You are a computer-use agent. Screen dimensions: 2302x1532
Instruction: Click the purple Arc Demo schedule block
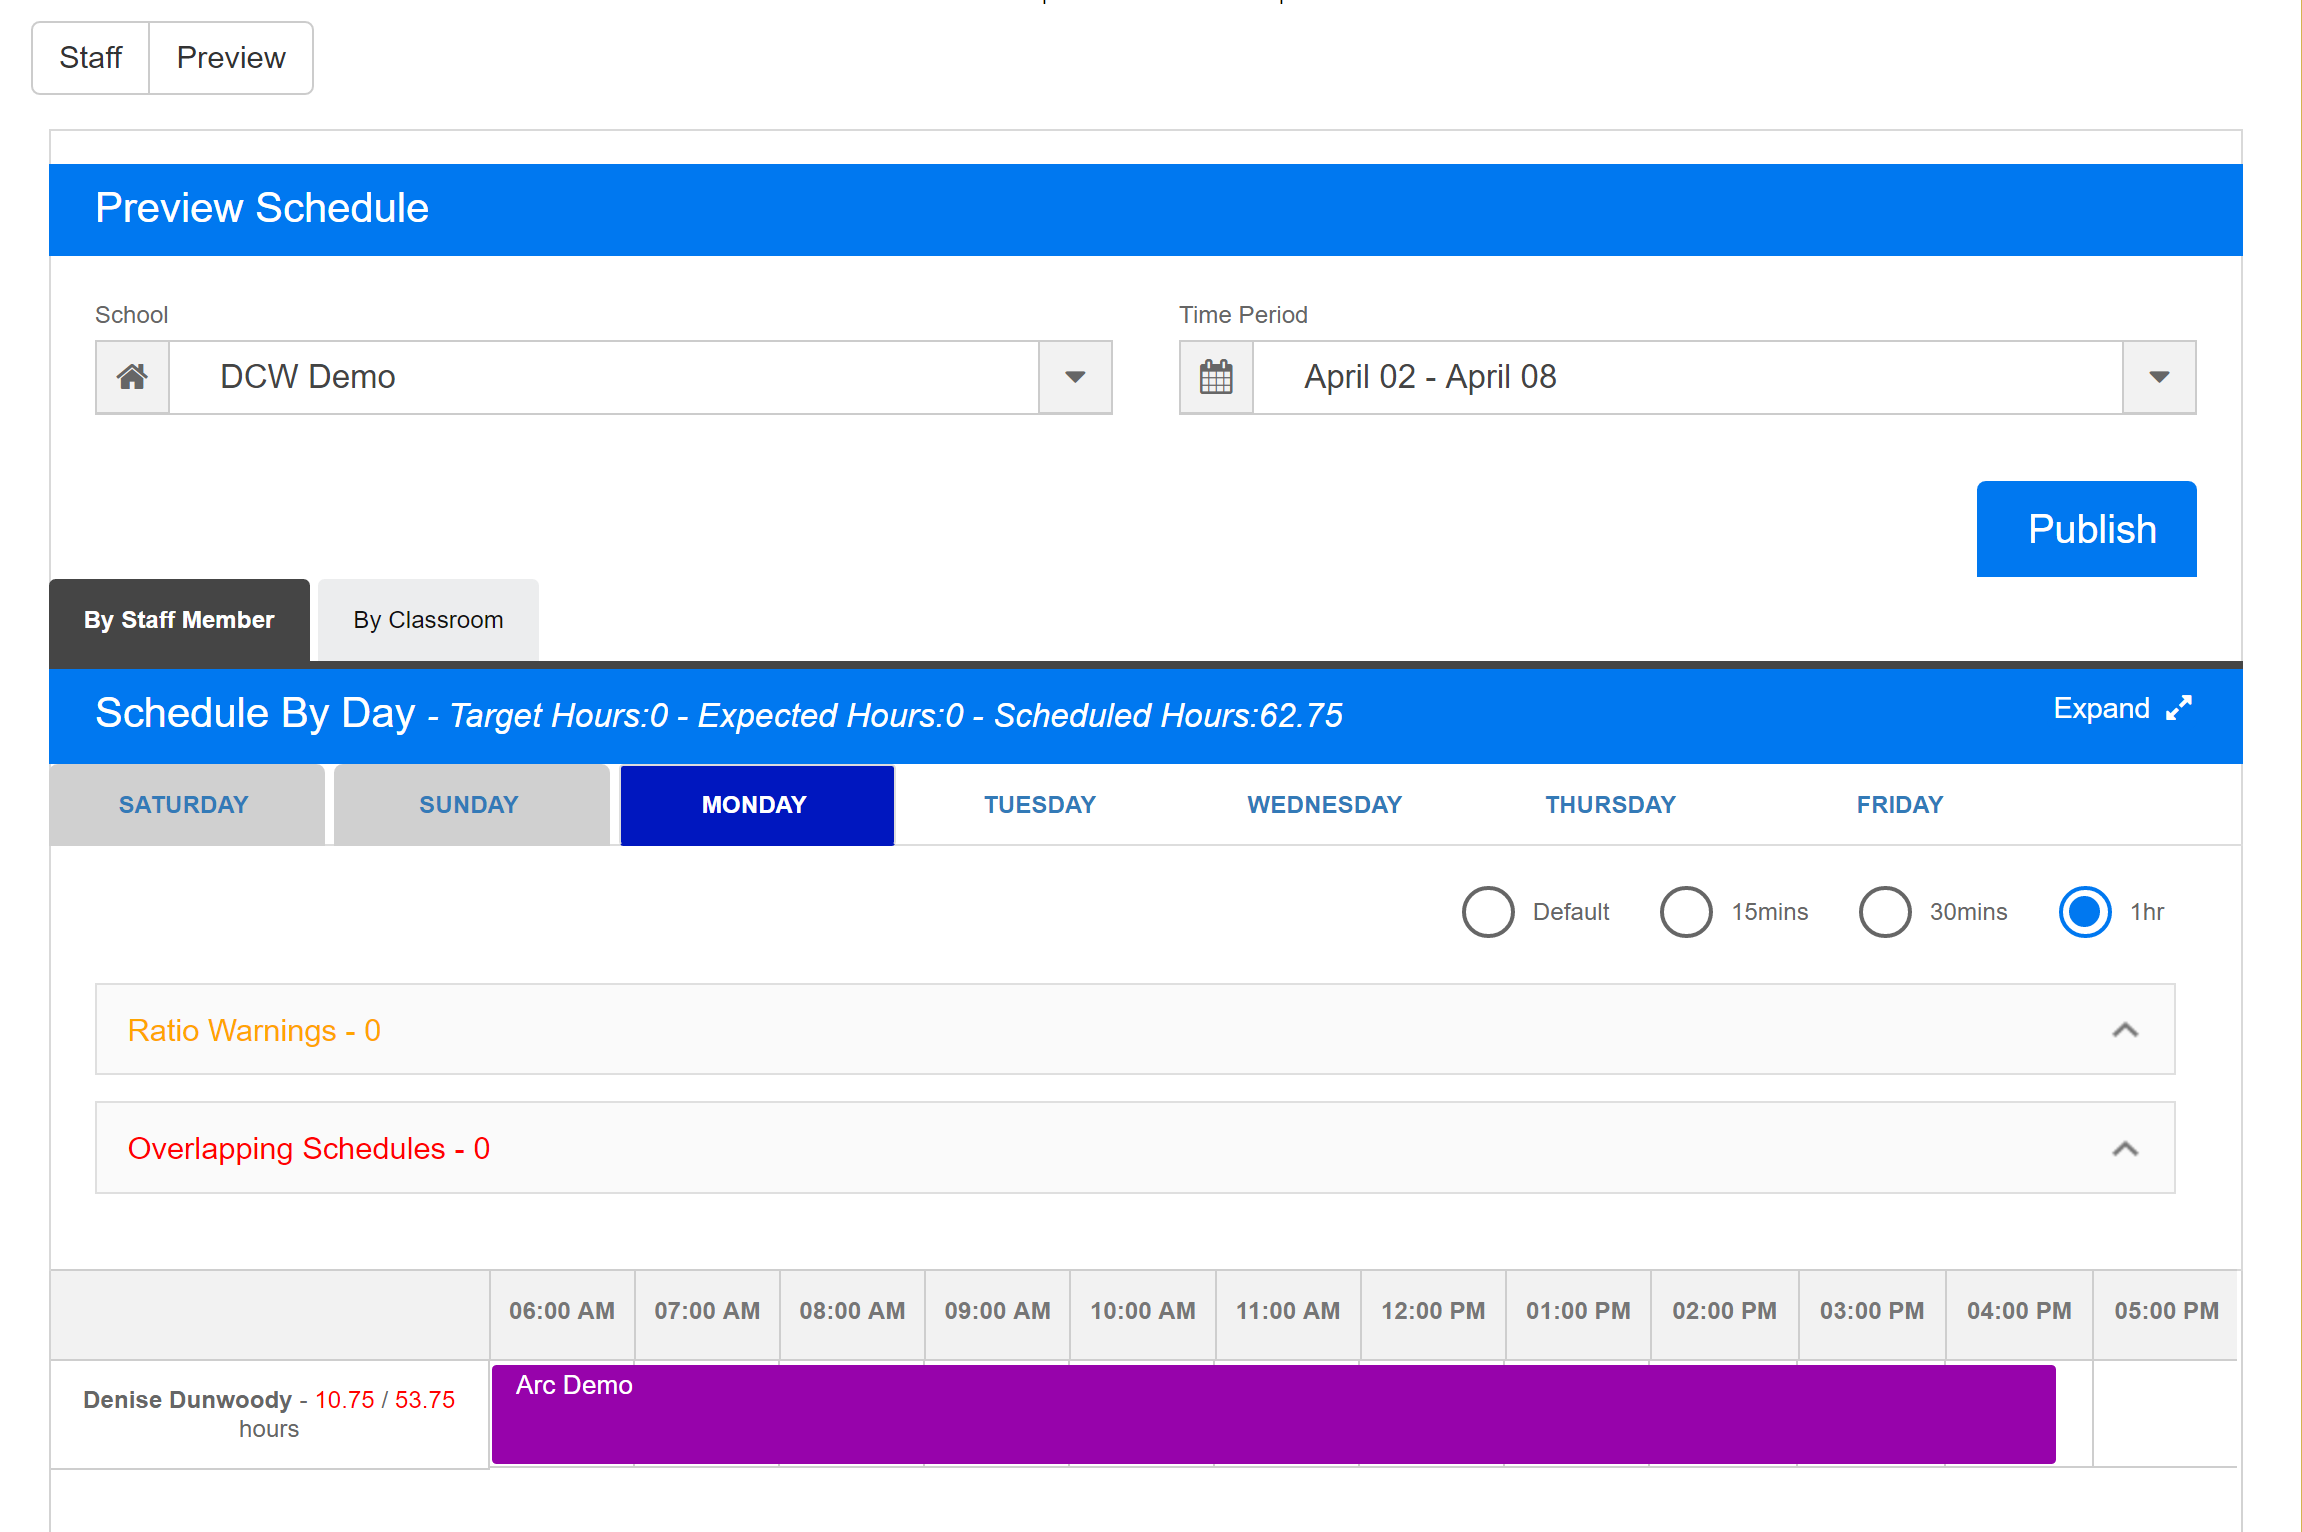pyautogui.click(x=1272, y=1414)
